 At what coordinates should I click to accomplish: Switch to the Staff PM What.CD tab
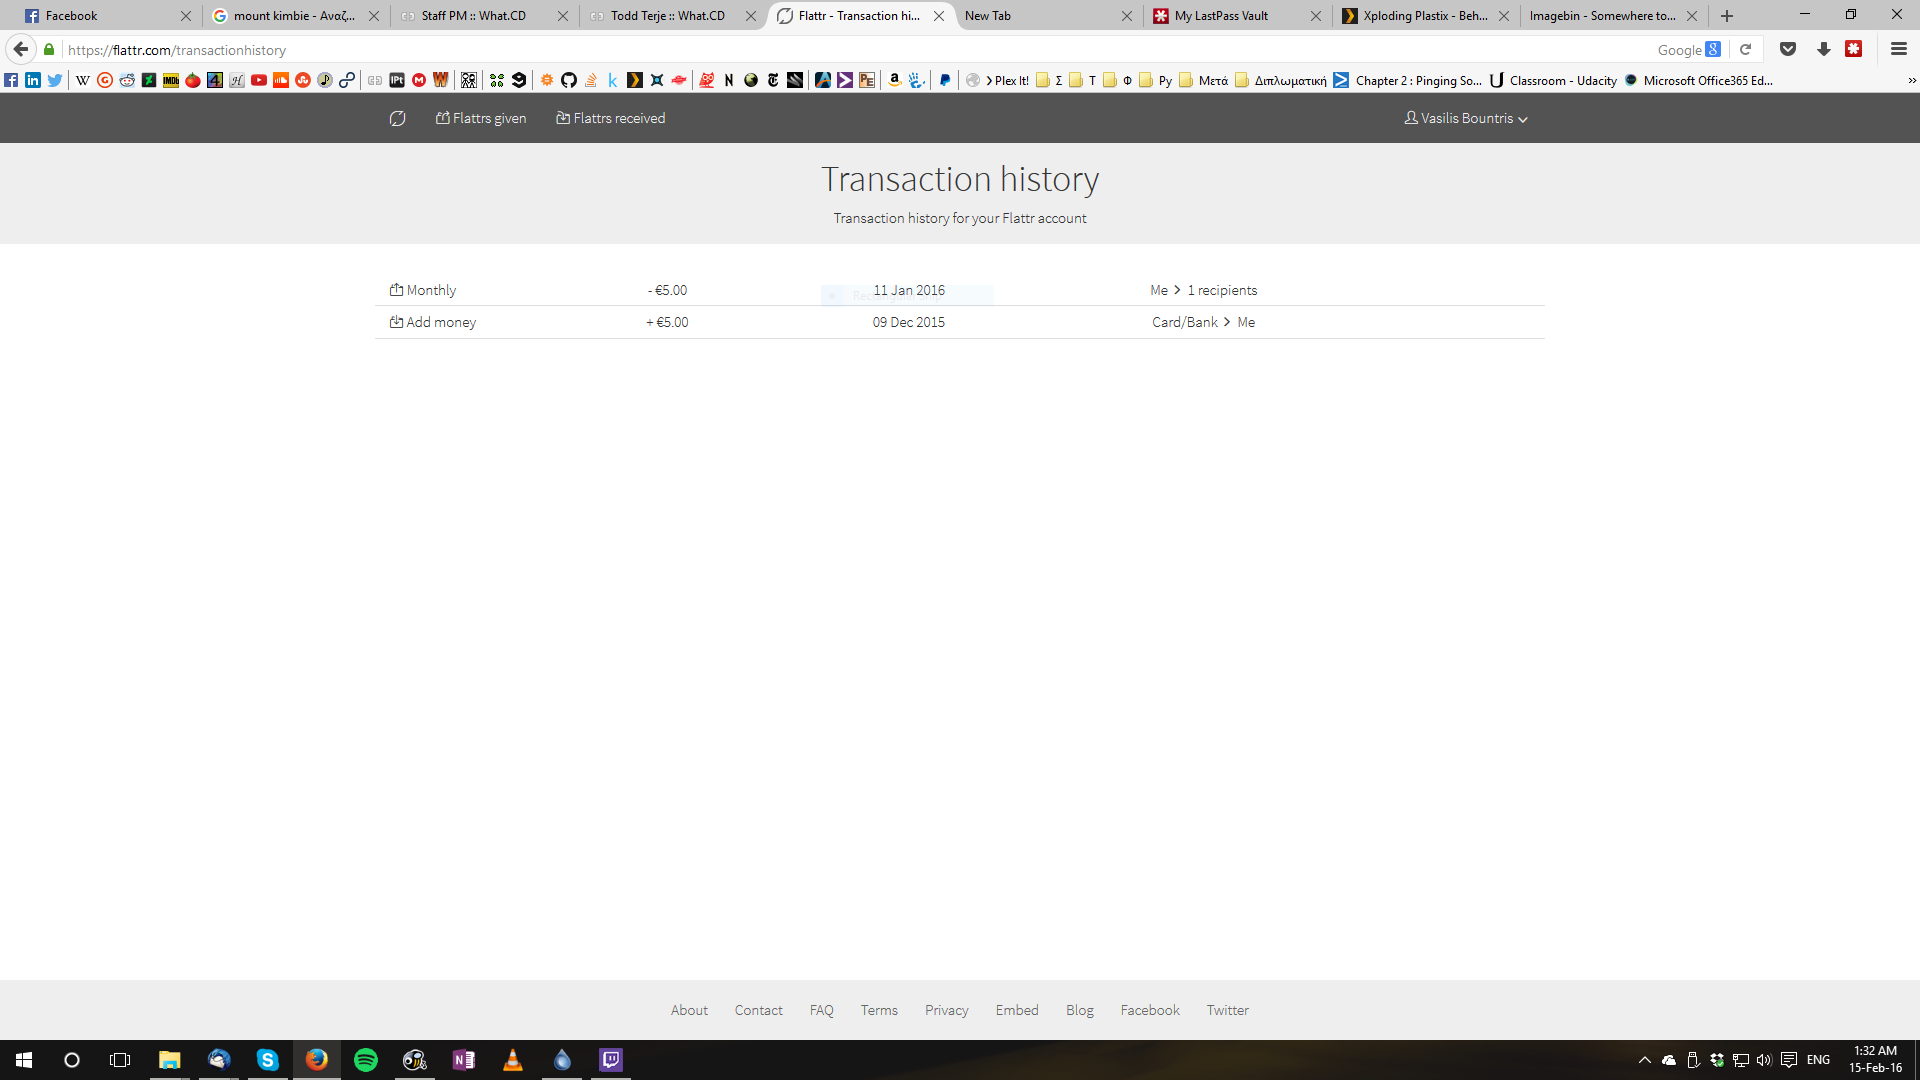[x=484, y=16]
